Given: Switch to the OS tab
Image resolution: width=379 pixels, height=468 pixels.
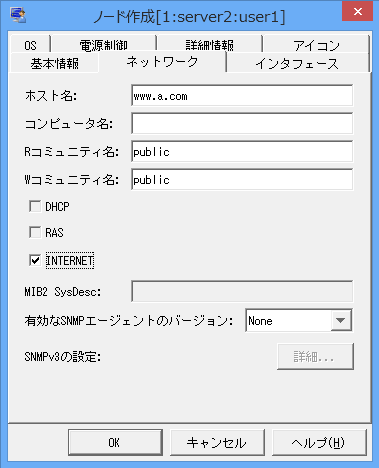Looking at the screenshot, I should point(30,45).
